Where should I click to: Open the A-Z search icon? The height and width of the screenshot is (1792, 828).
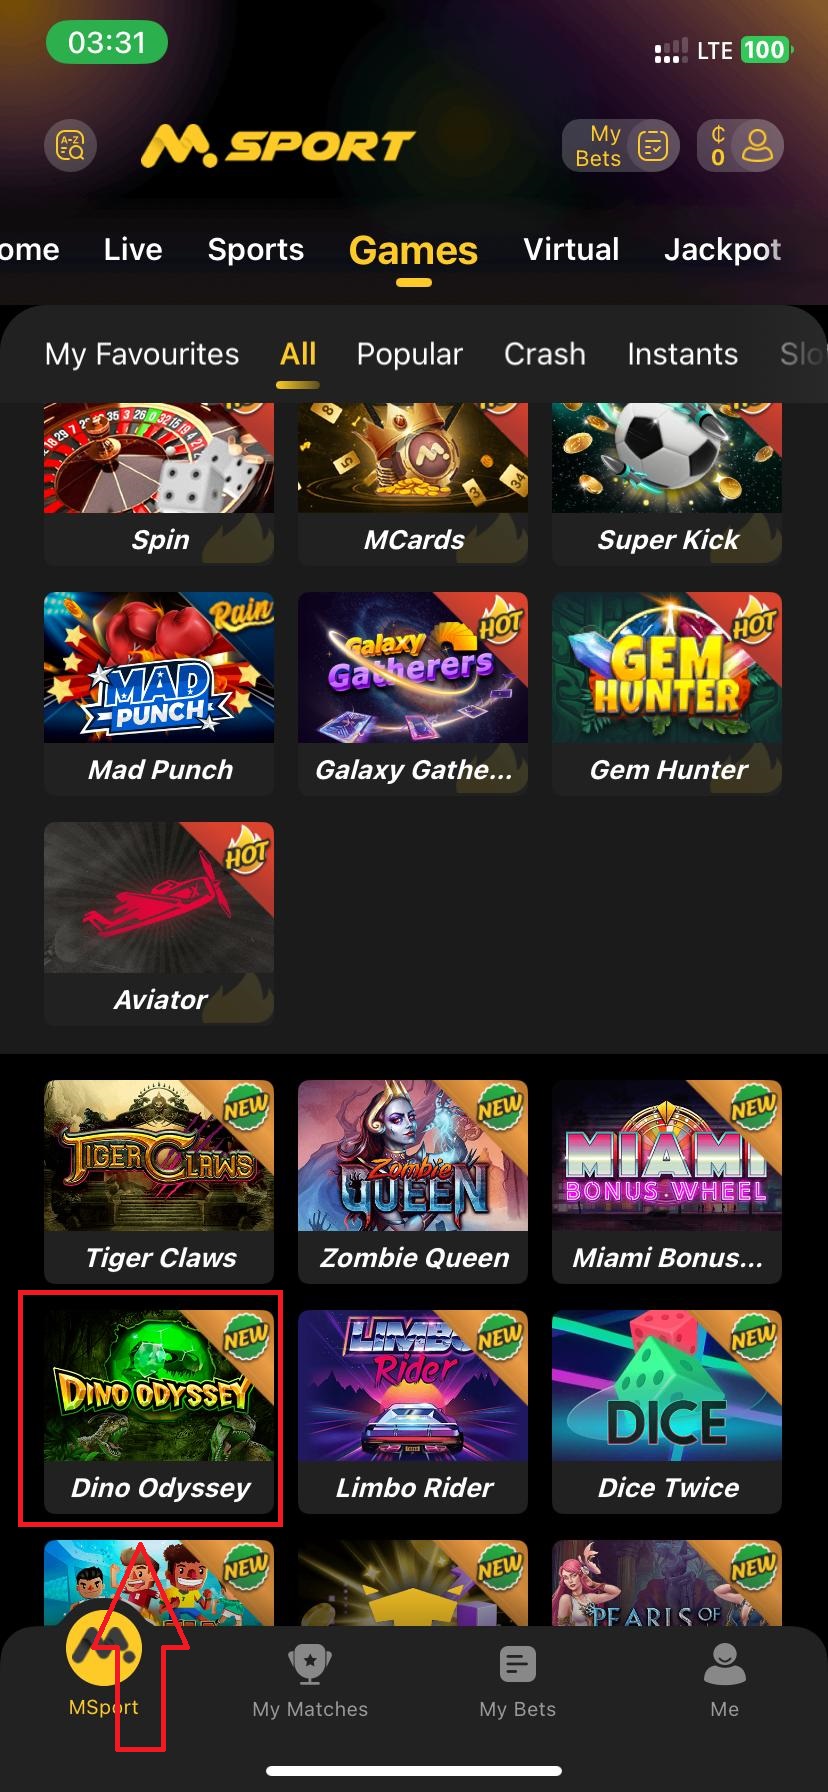(71, 147)
